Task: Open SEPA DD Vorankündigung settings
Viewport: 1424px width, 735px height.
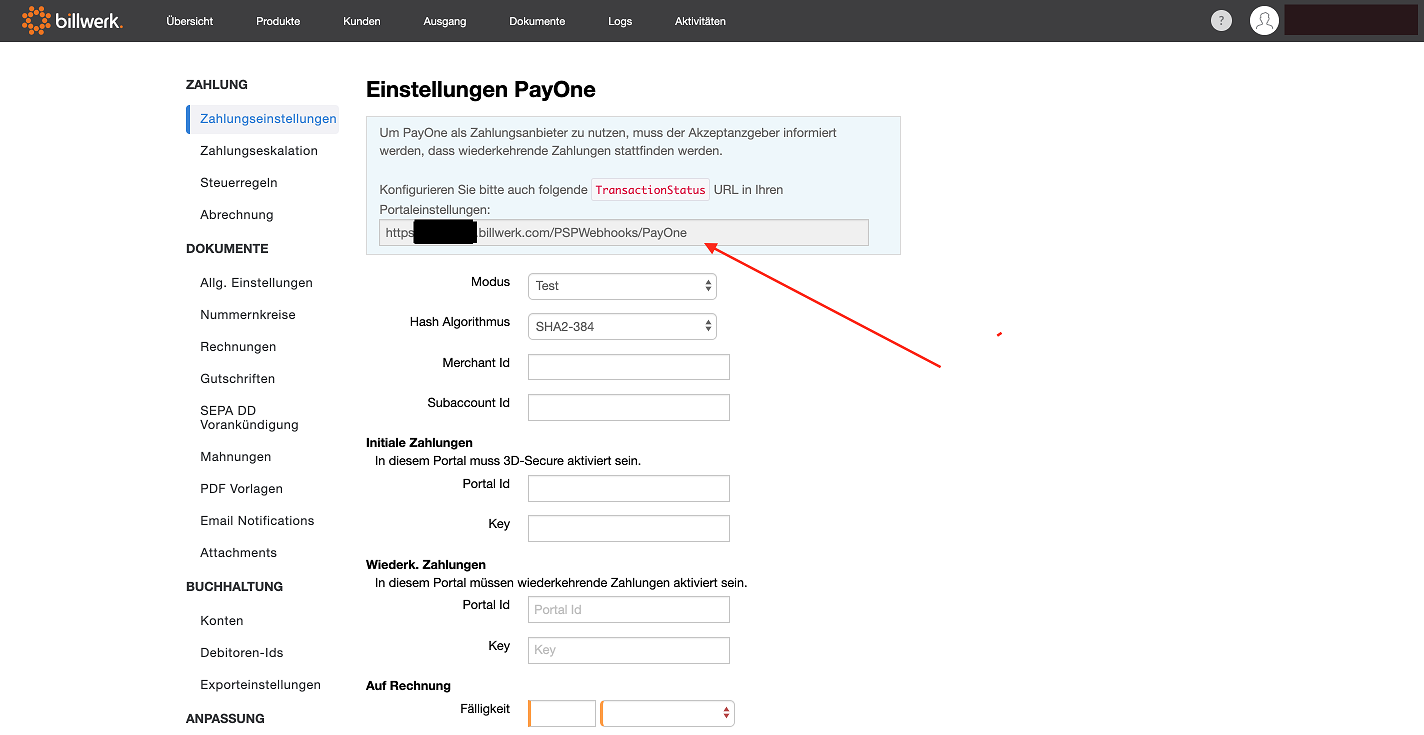Action: tap(249, 418)
